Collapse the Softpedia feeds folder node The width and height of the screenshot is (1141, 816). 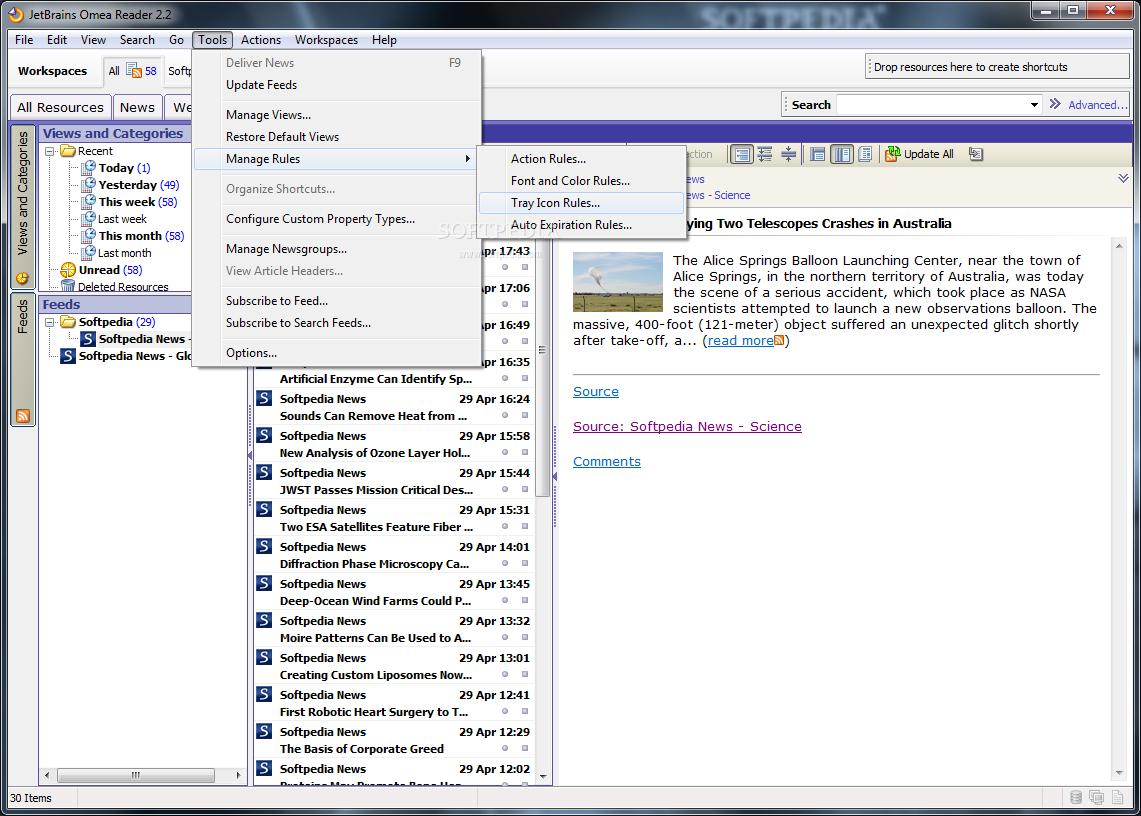50,322
